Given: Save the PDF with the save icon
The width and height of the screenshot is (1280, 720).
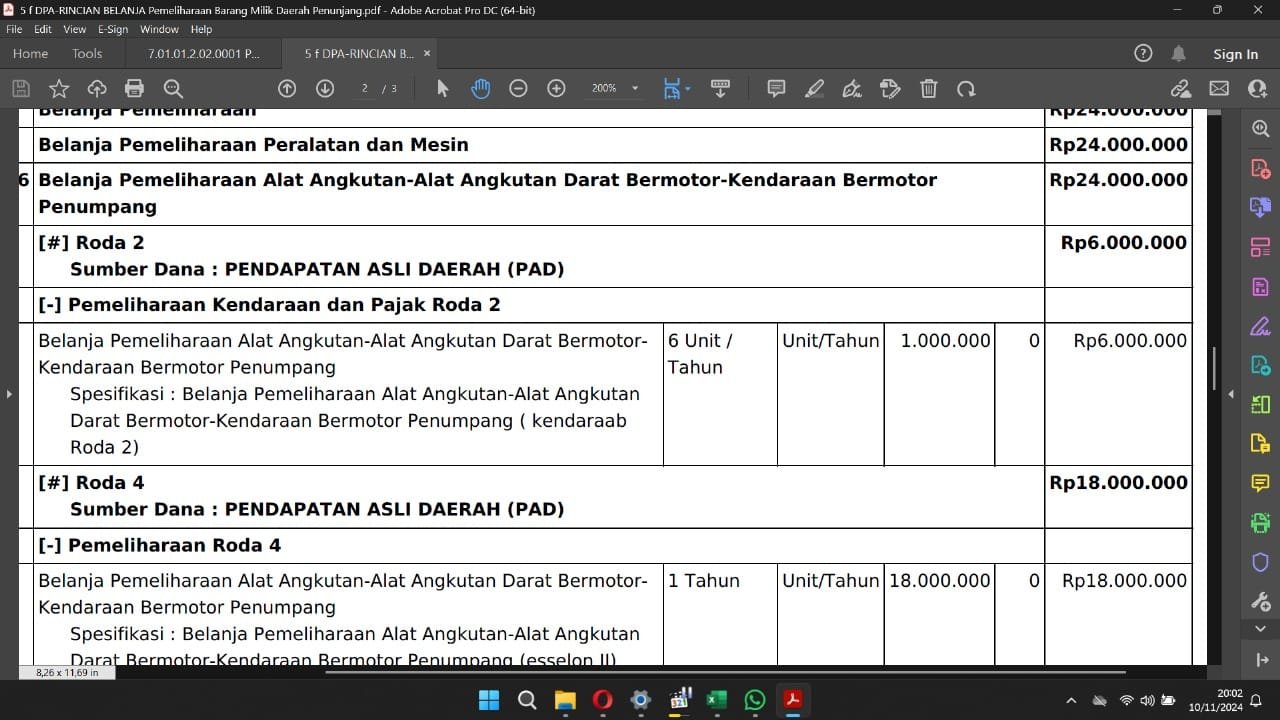Looking at the screenshot, I should [20, 88].
